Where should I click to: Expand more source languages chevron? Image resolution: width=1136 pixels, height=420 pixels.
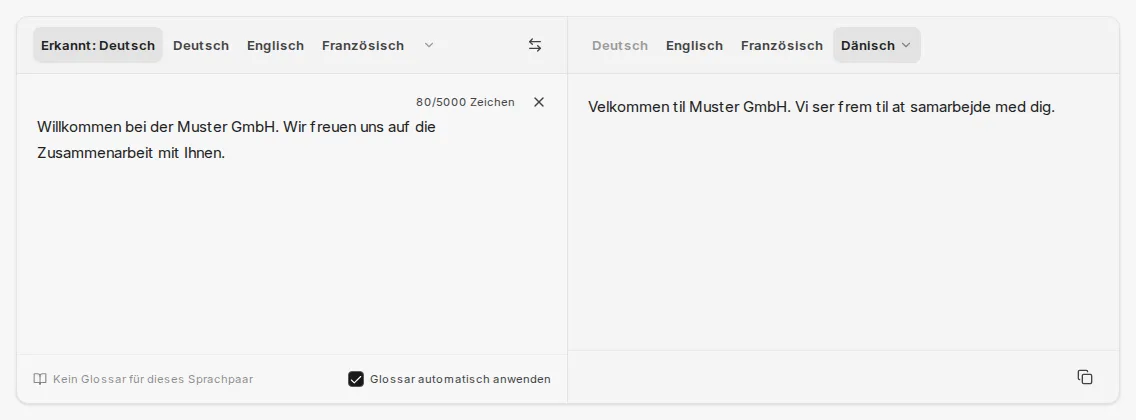[429, 45]
